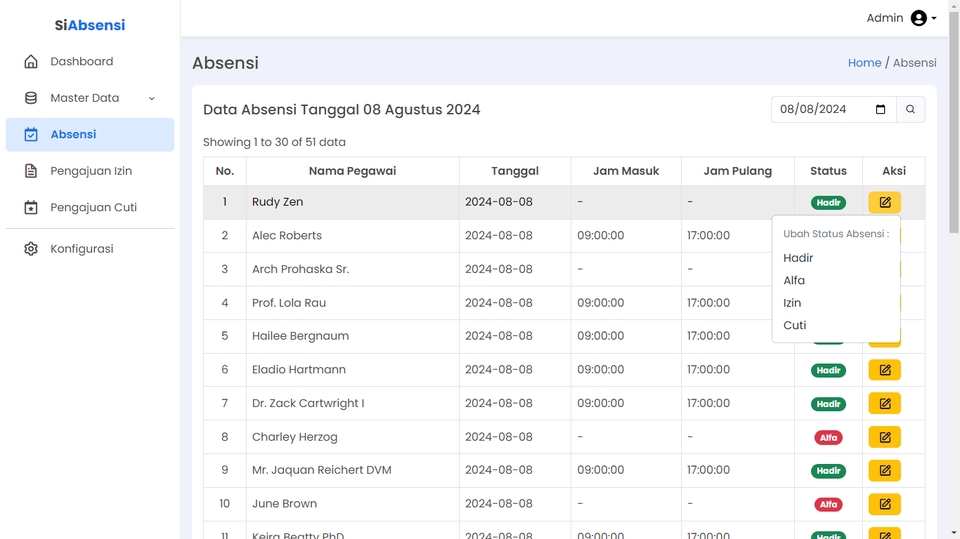The height and width of the screenshot is (539, 960).
Task: Click edit button for Charley Herzog's attendance
Action: 884,437
